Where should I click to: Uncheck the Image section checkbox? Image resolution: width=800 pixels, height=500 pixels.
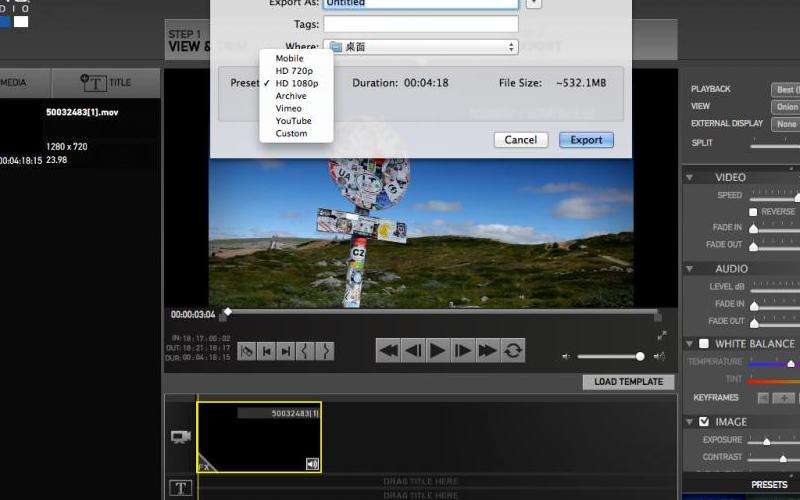pos(703,422)
